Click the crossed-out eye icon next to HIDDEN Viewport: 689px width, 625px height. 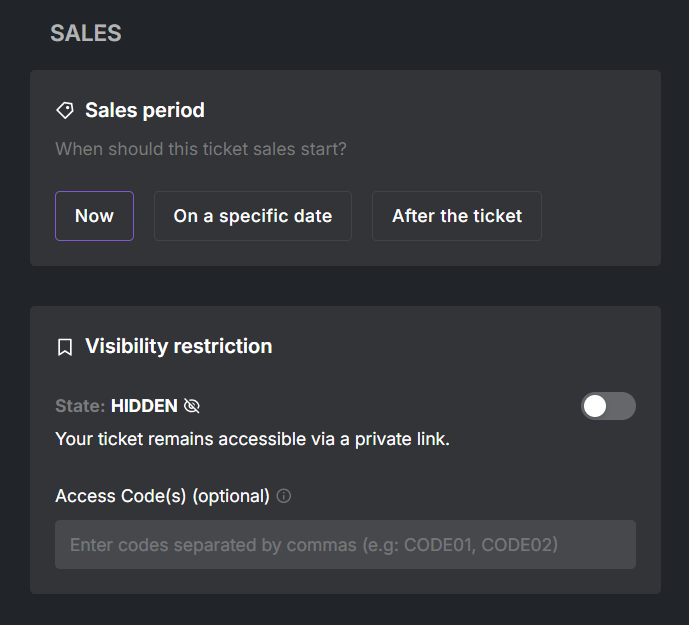click(192, 406)
